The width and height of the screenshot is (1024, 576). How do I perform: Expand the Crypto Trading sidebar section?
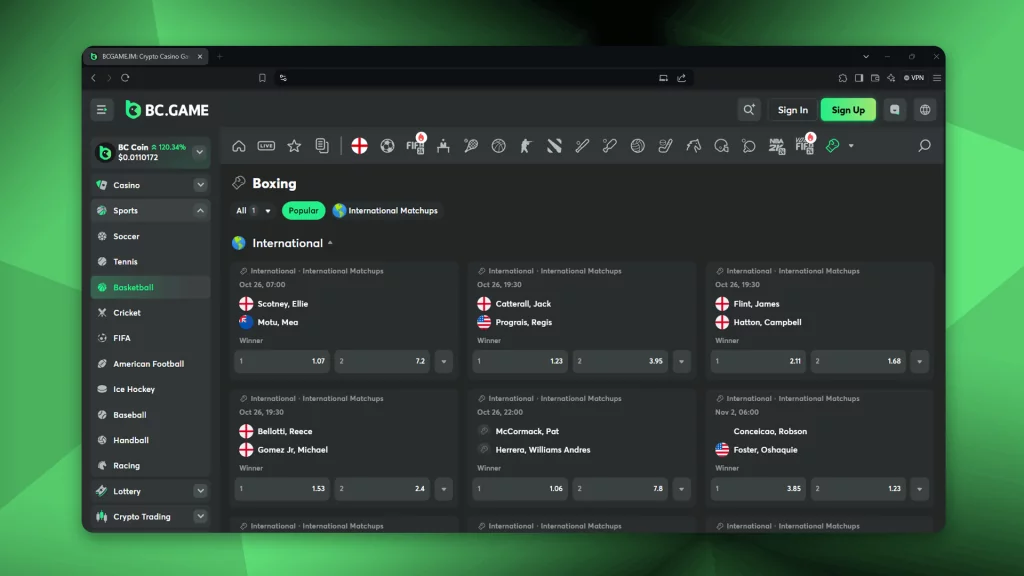point(200,517)
